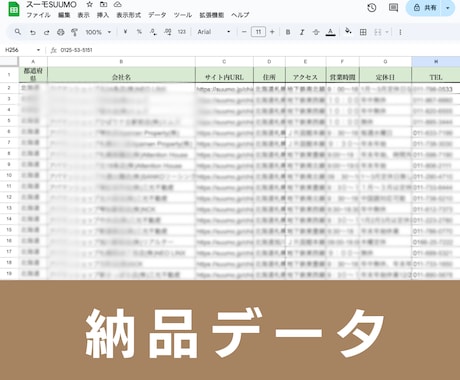This screenshot has height=380, width=460.
Task: Increase font size with plus button
Action: [x=272, y=32]
